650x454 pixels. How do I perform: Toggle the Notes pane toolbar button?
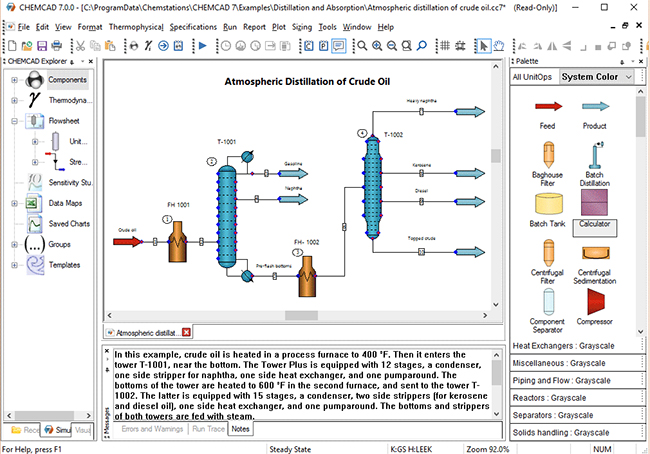click(x=338, y=45)
